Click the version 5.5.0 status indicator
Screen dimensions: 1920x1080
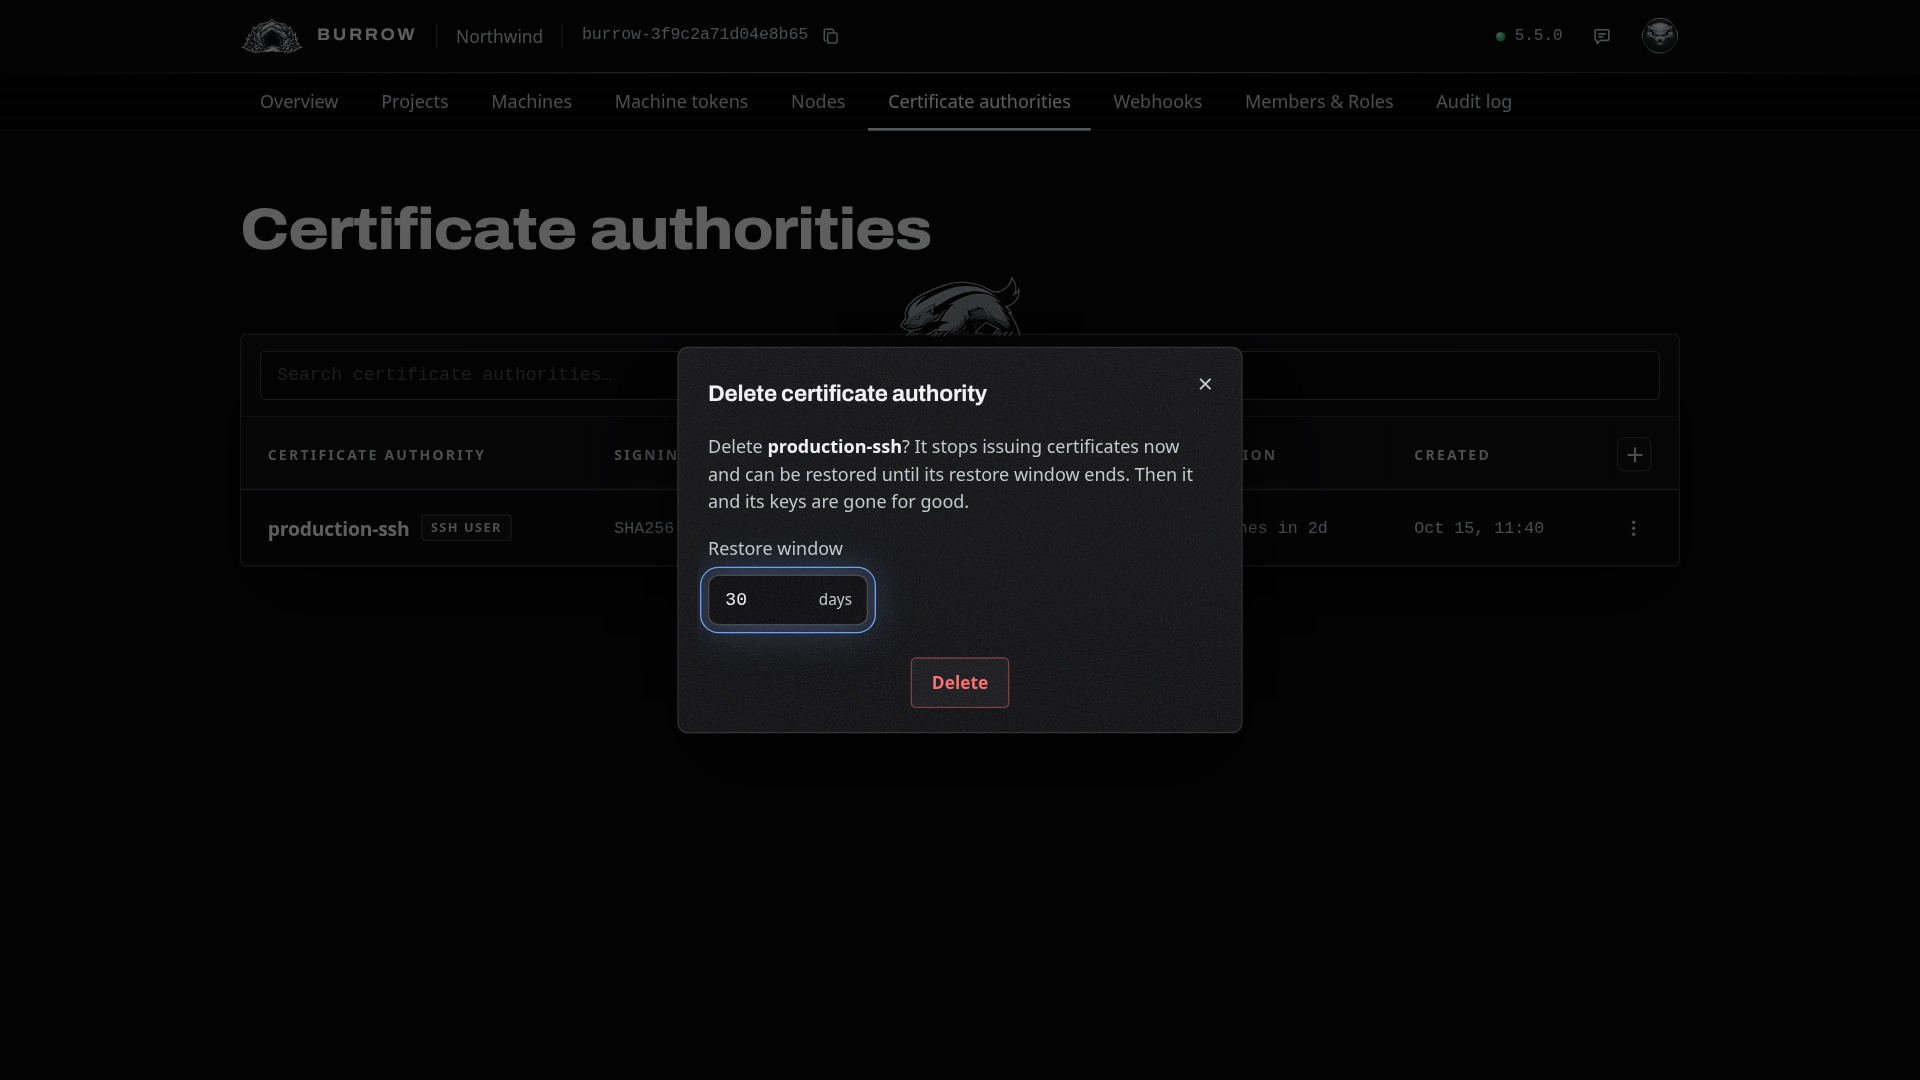pyautogui.click(x=1529, y=36)
